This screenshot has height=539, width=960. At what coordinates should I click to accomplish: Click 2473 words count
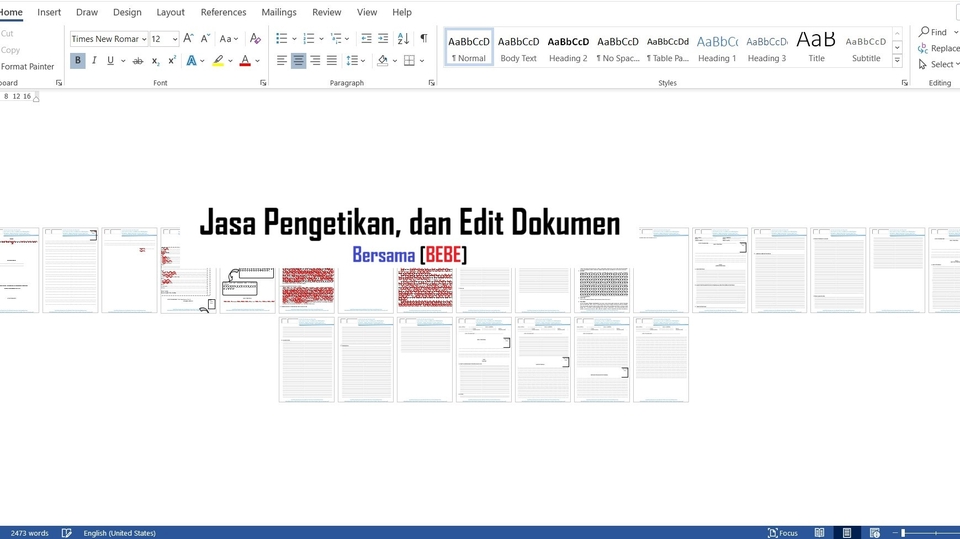[29, 533]
